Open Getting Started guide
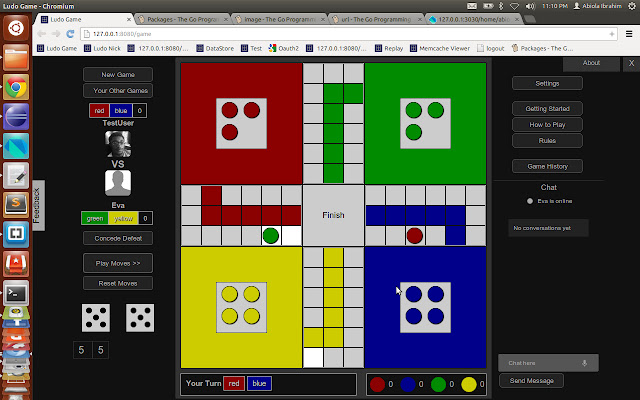The image size is (640, 400). 547,109
